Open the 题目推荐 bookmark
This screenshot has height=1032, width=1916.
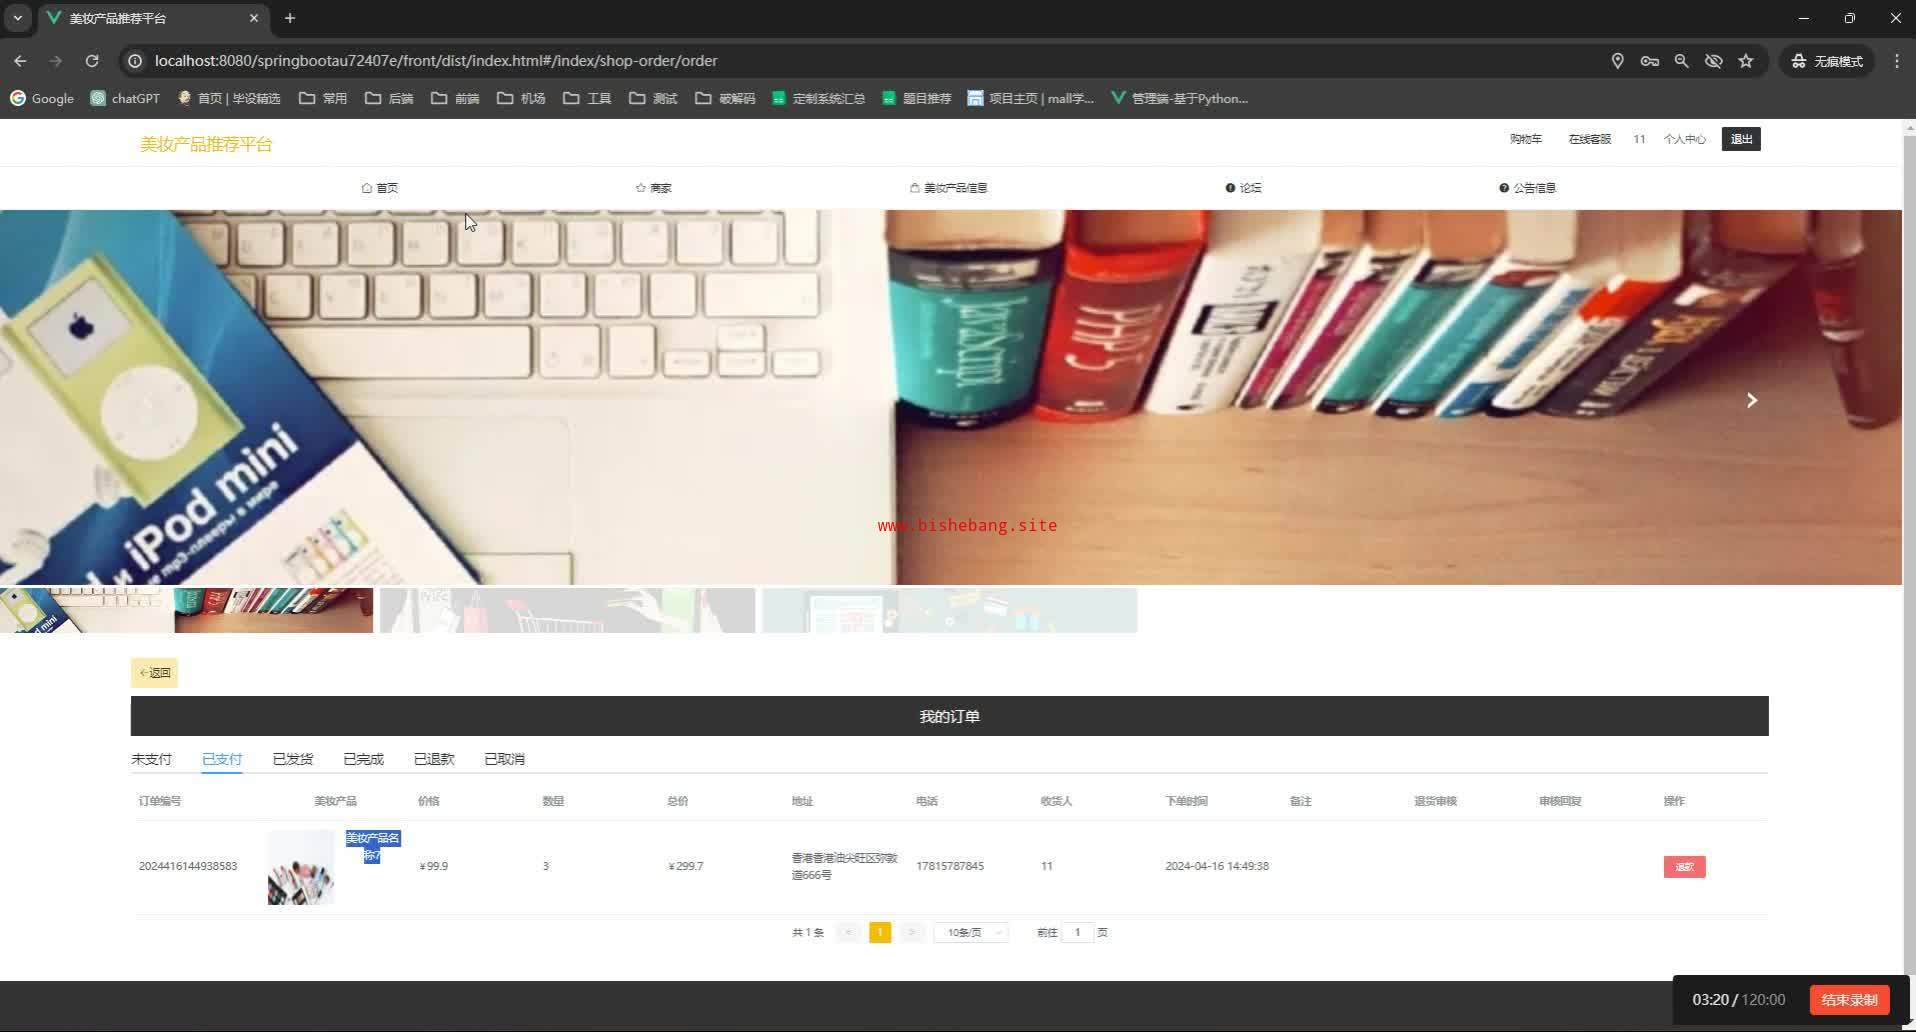917,98
